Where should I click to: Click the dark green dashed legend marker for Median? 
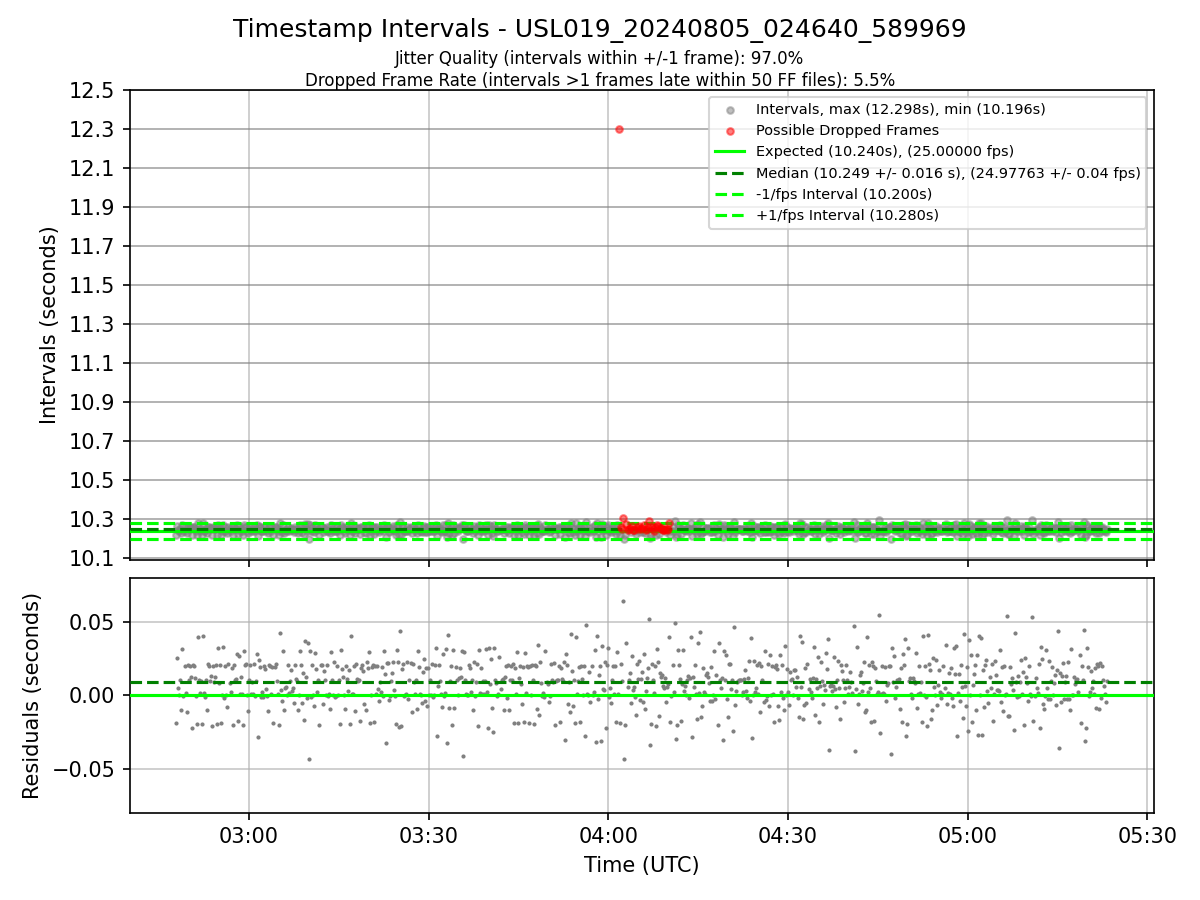pyautogui.click(x=731, y=173)
